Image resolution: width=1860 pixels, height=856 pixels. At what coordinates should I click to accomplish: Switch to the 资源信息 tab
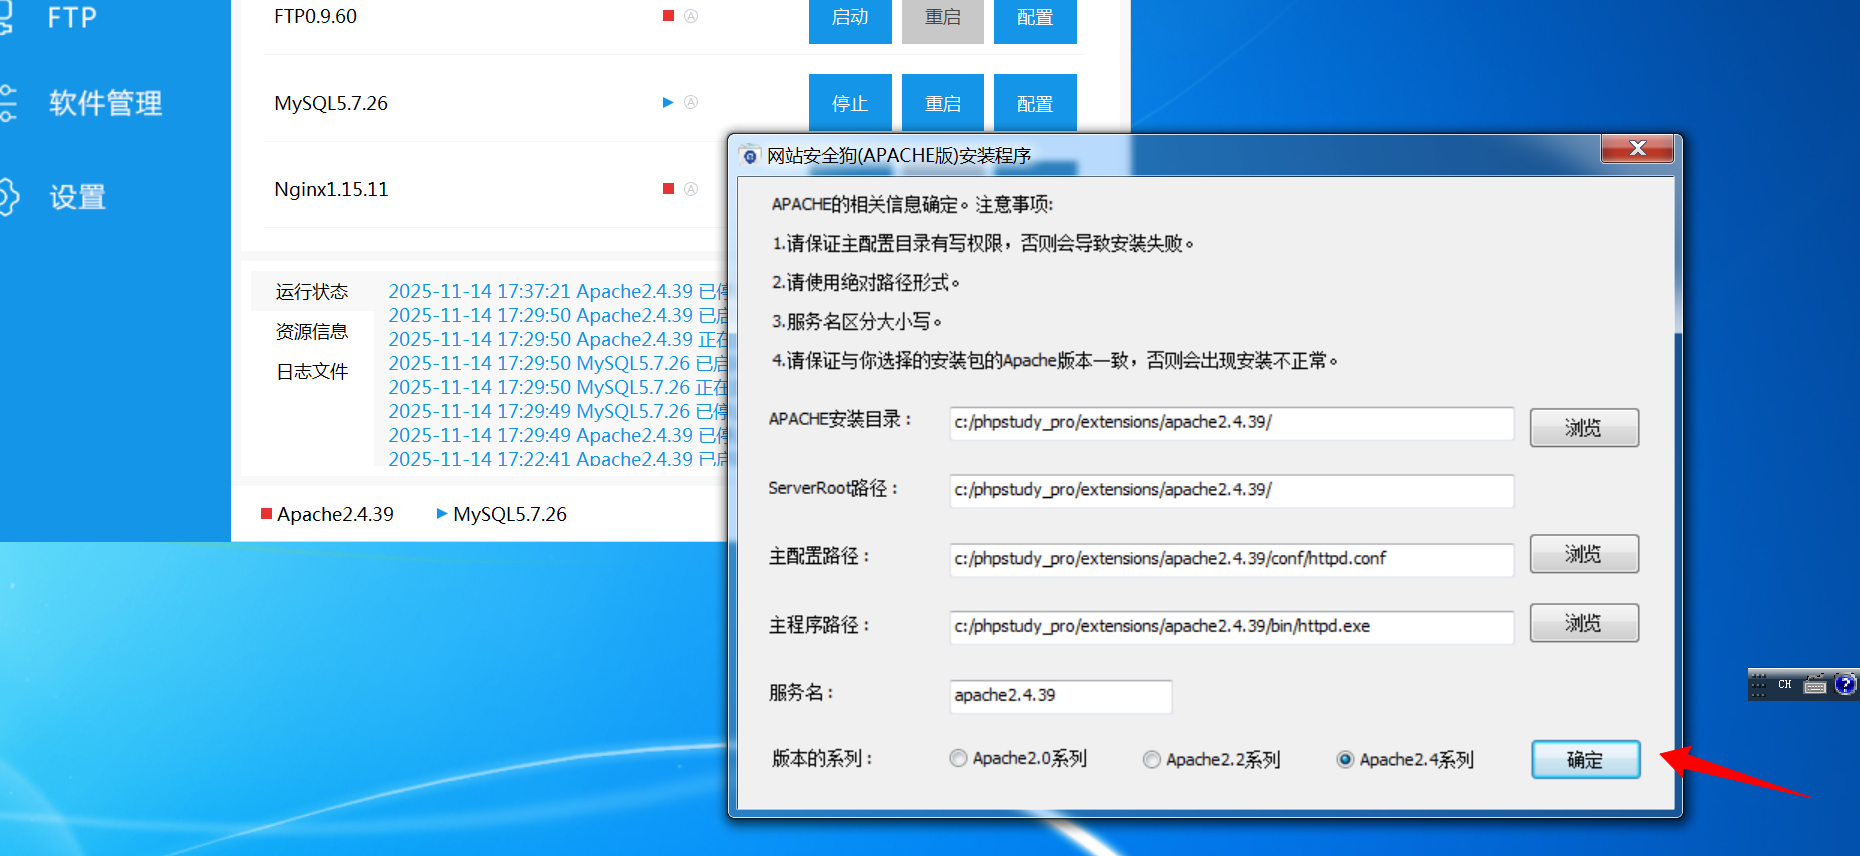click(312, 332)
